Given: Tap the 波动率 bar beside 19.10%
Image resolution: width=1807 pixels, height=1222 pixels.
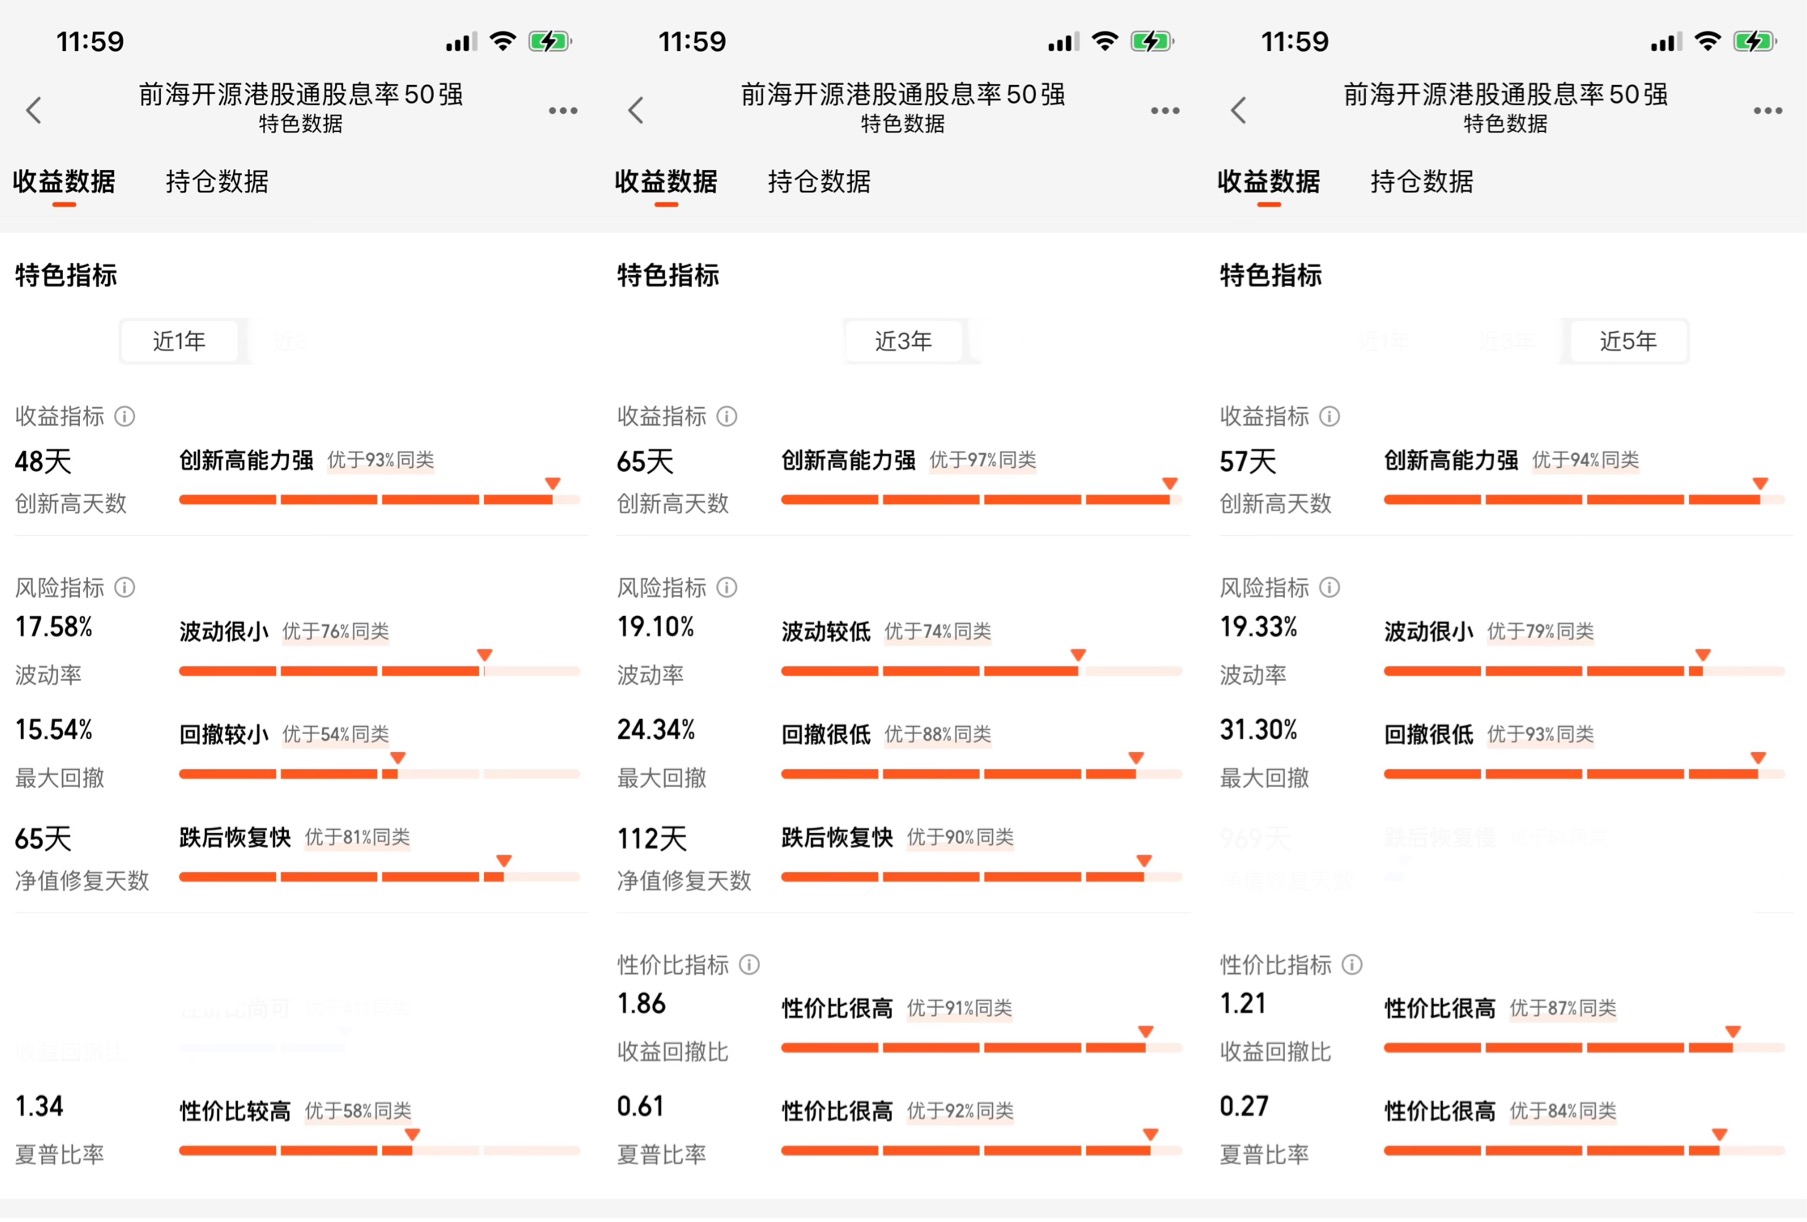Looking at the screenshot, I should coord(981,670).
